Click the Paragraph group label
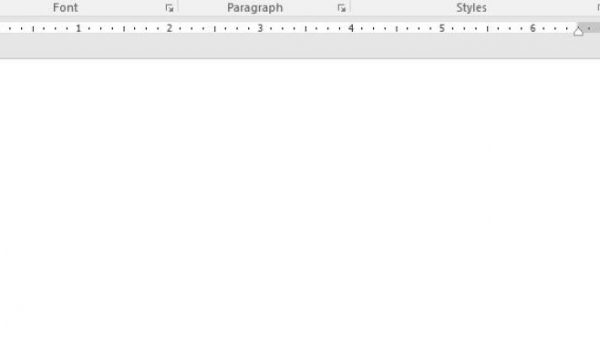 pyautogui.click(x=255, y=8)
